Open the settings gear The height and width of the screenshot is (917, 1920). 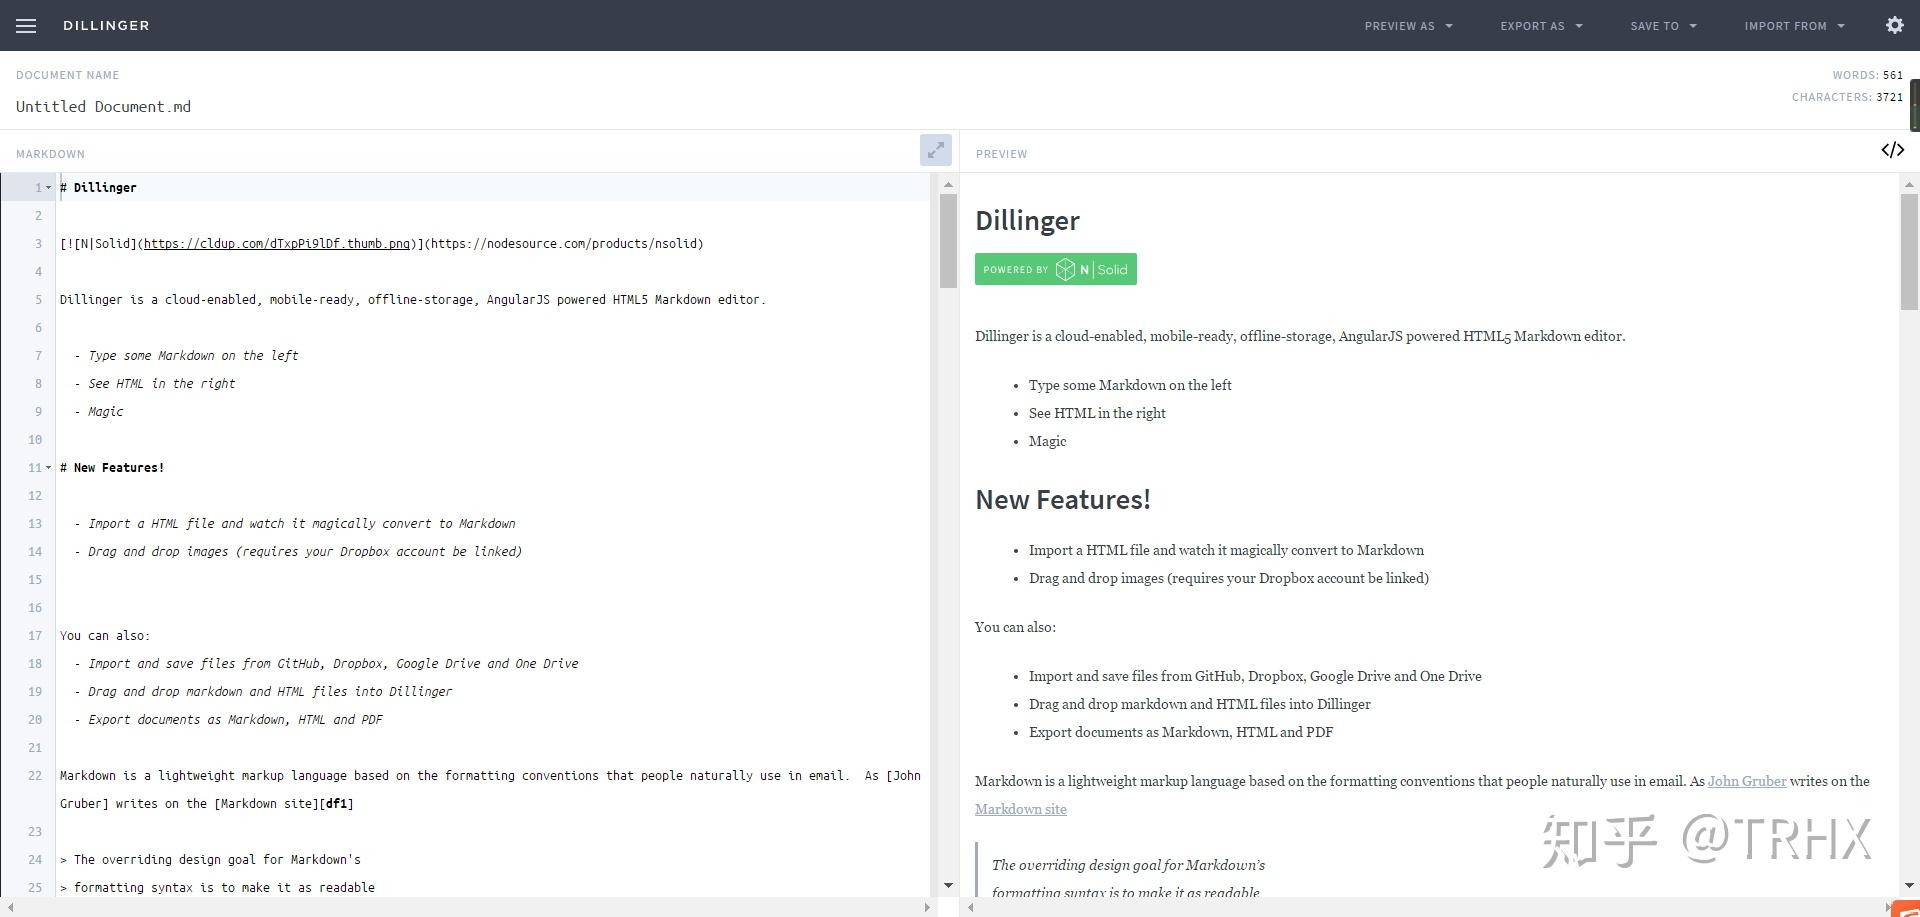pyautogui.click(x=1894, y=26)
